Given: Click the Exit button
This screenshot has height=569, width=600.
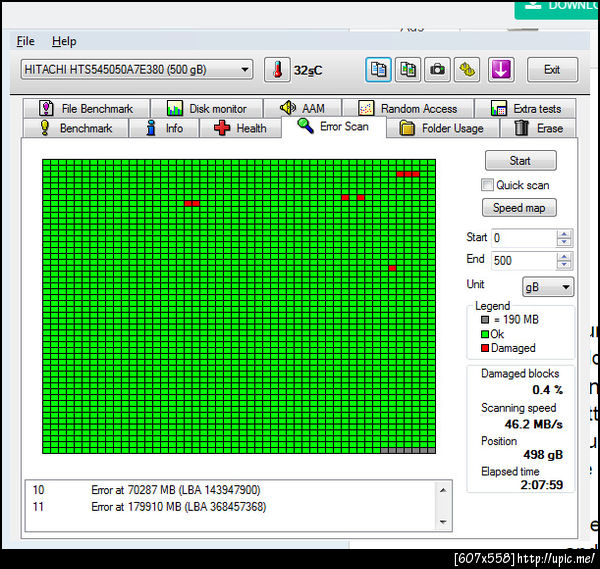Looking at the screenshot, I should pyautogui.click(x=552, y=70).
